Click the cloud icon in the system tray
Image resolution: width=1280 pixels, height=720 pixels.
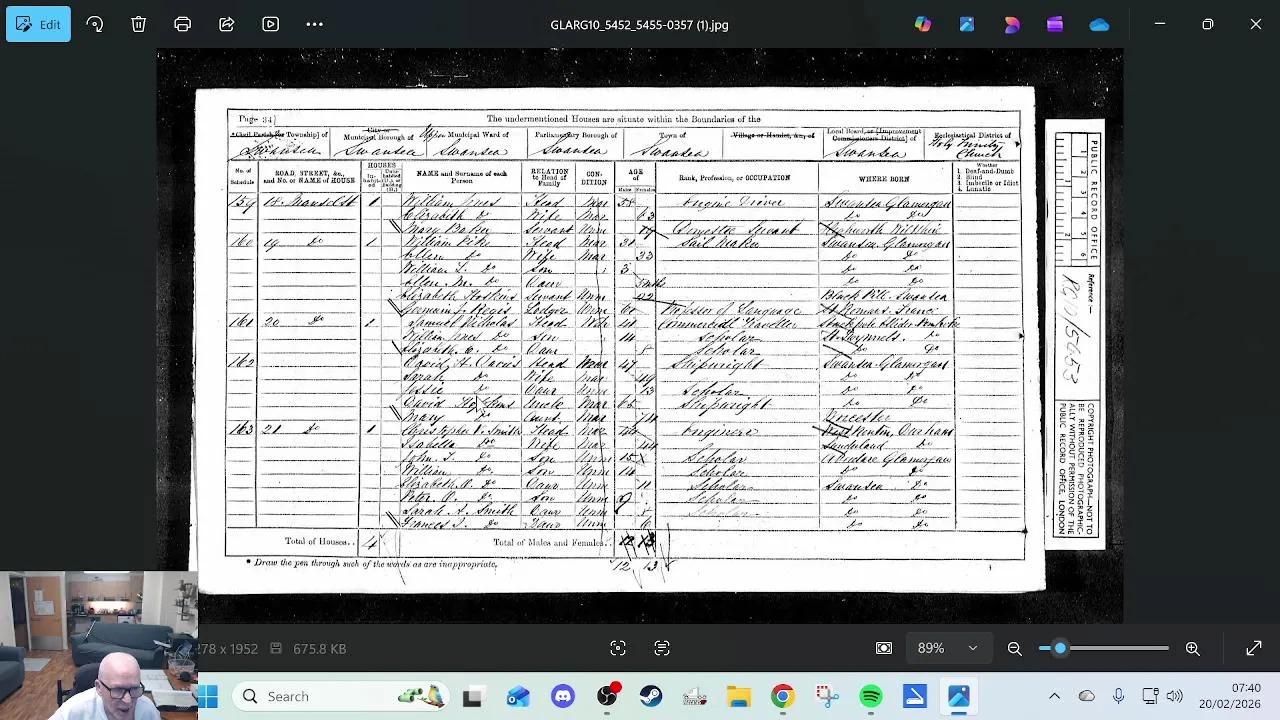click(x=1087, y=696)
